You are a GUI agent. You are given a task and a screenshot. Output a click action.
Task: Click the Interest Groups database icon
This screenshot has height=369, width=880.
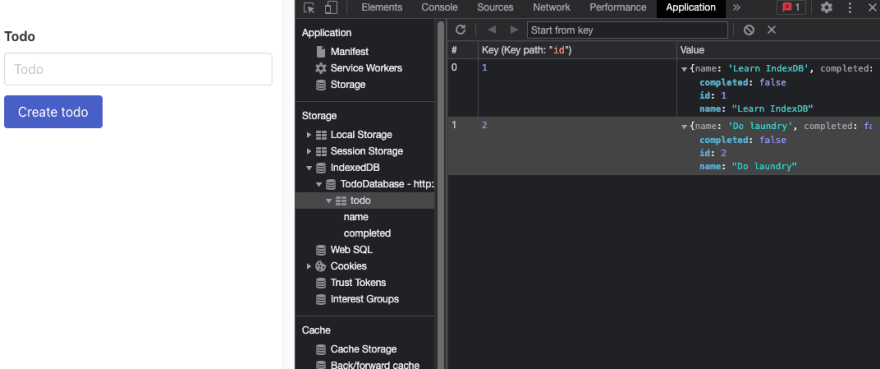tap(321, 299)
